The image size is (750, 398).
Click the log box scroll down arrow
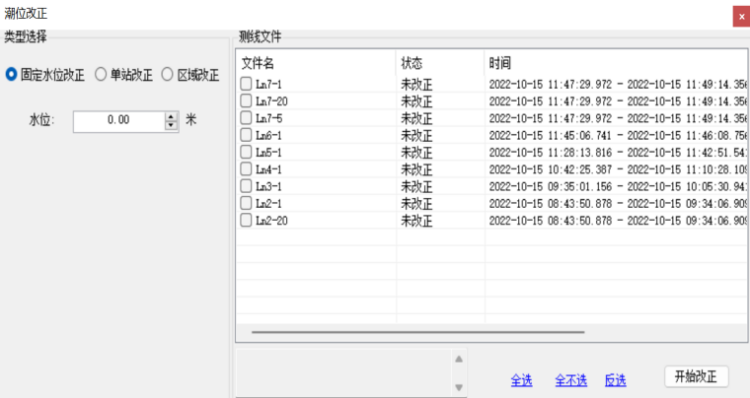(x=459, y=387)
